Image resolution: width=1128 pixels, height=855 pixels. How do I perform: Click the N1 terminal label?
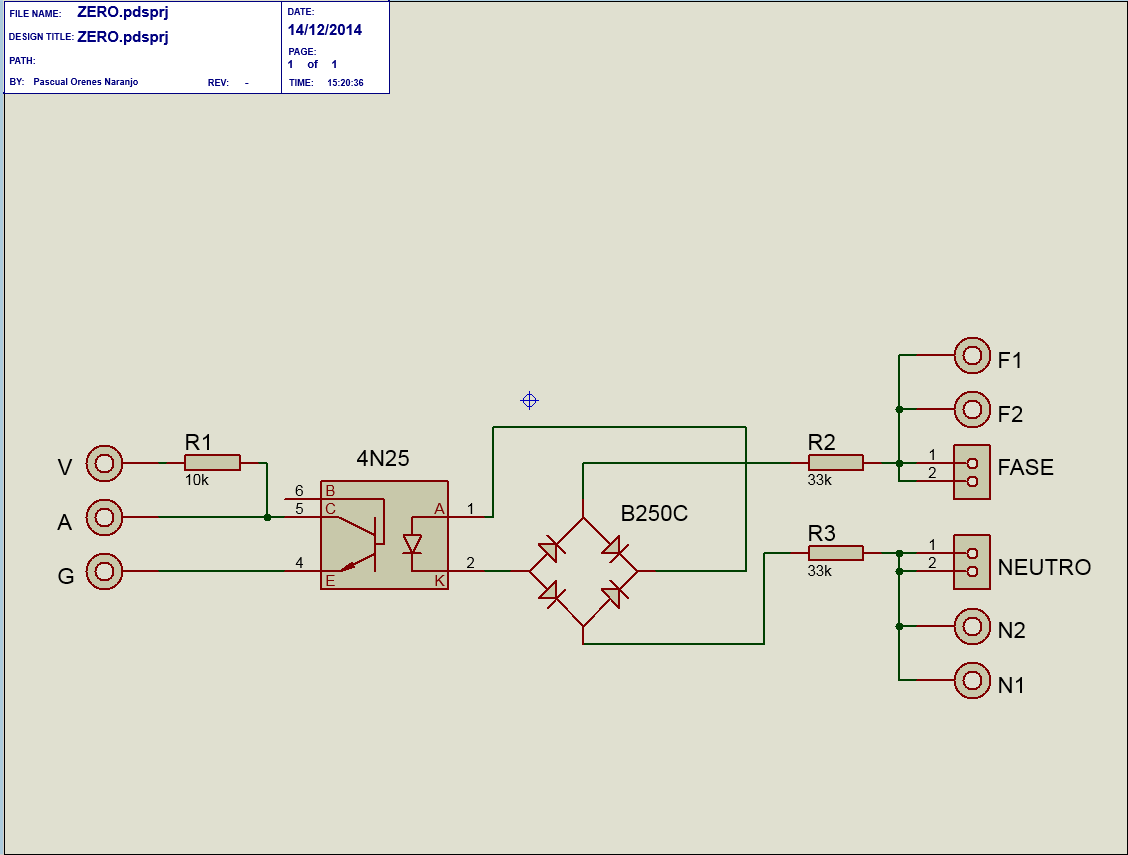pos(1011,685)
